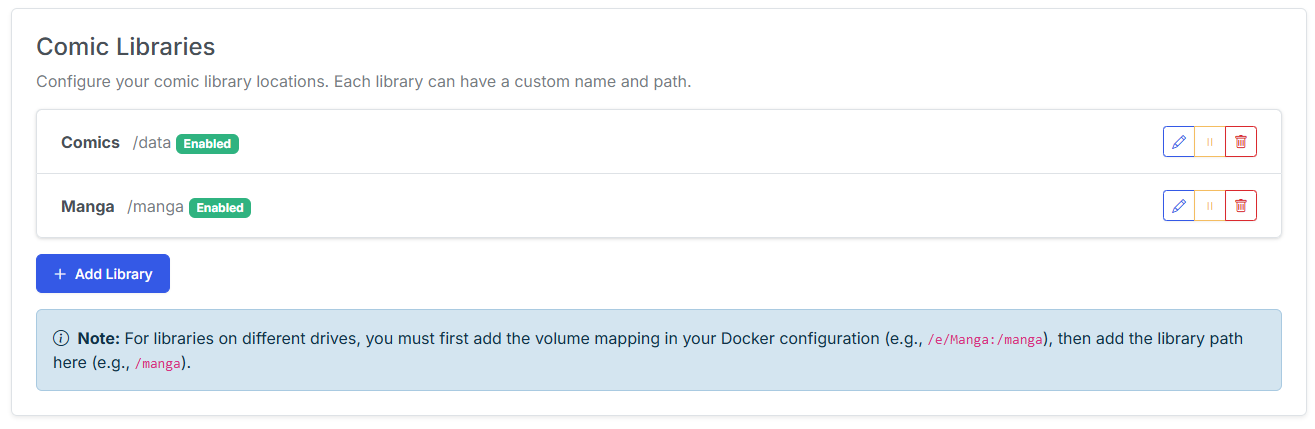Click the Enabled badge on Manga row
Screen dimensions: 1315x429
click(220, 208)
